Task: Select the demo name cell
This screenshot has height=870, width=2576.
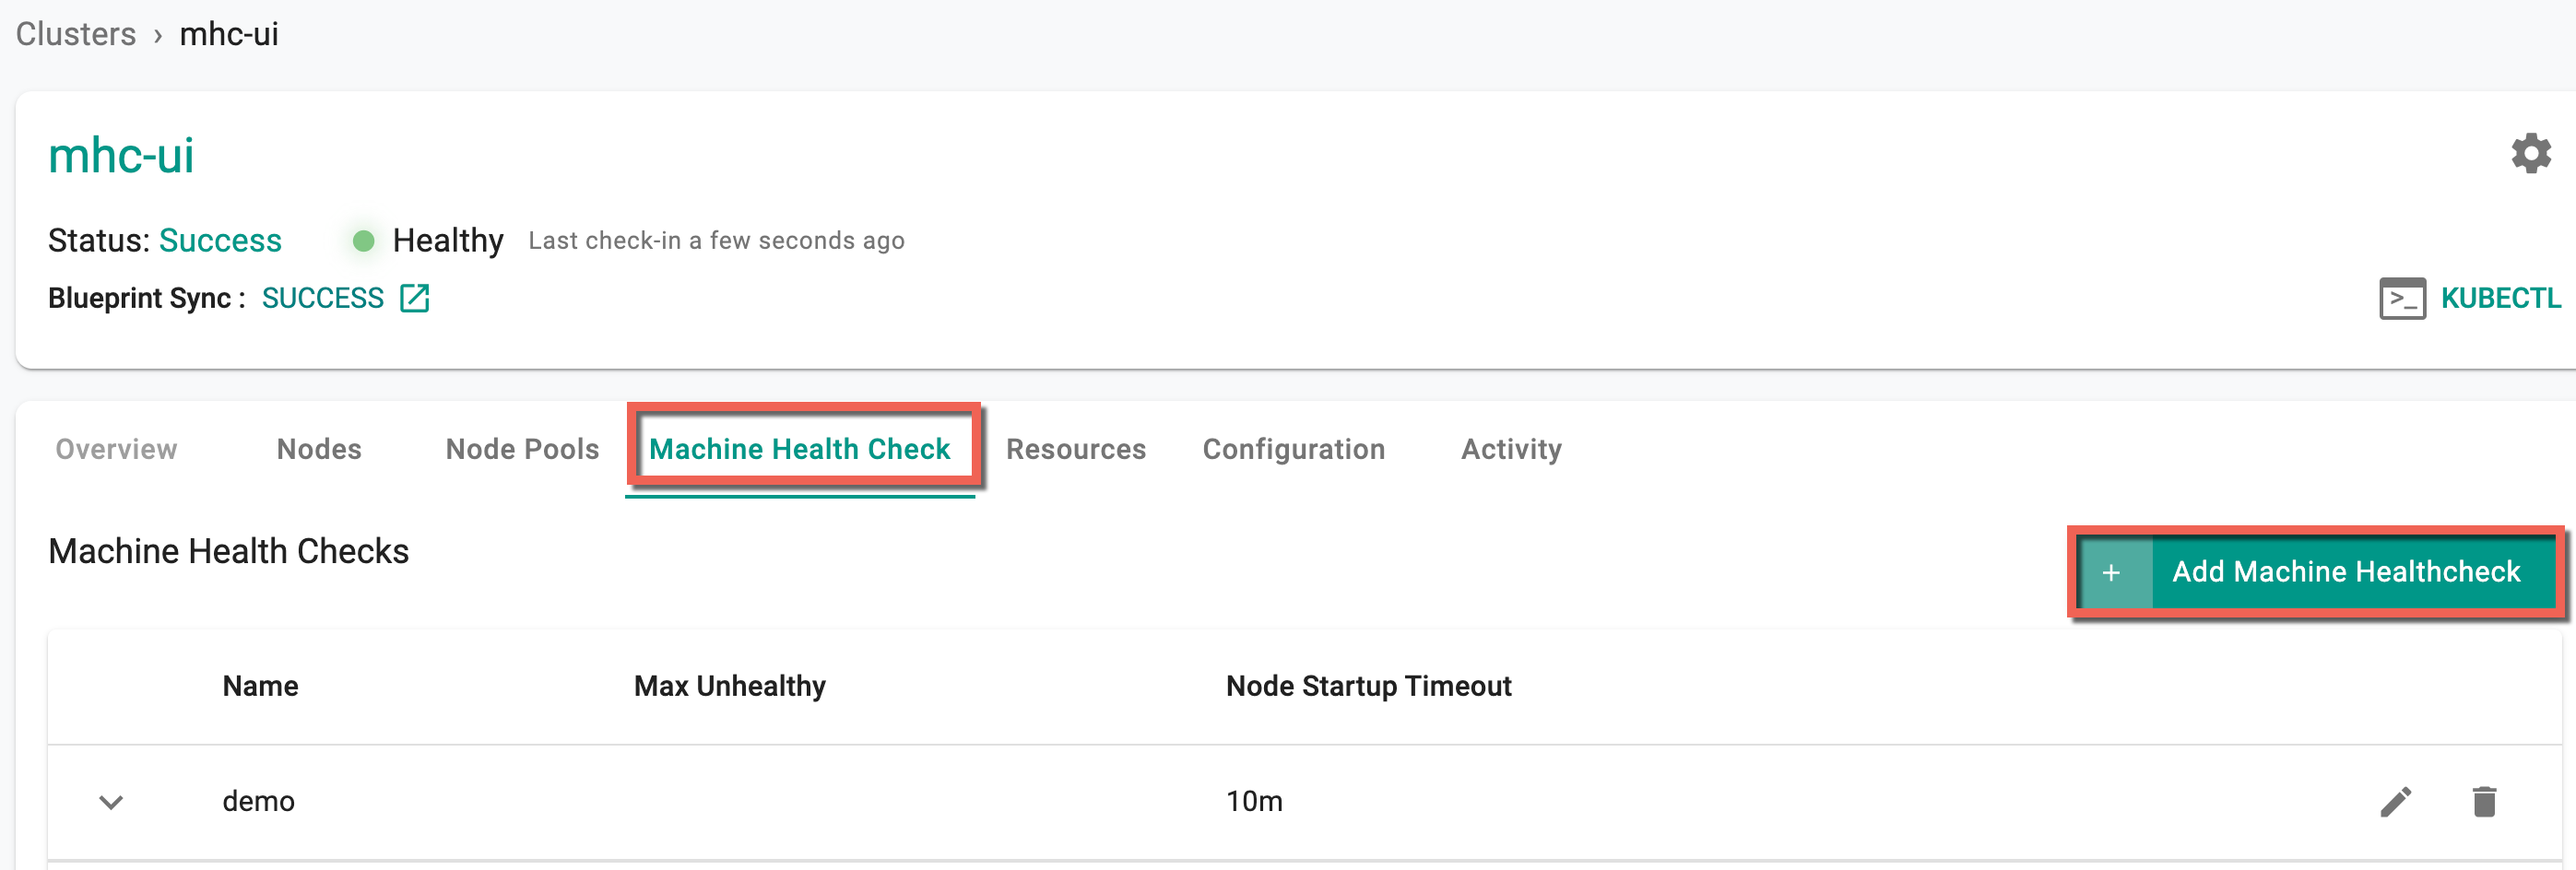Action: (x=258, y=802)
